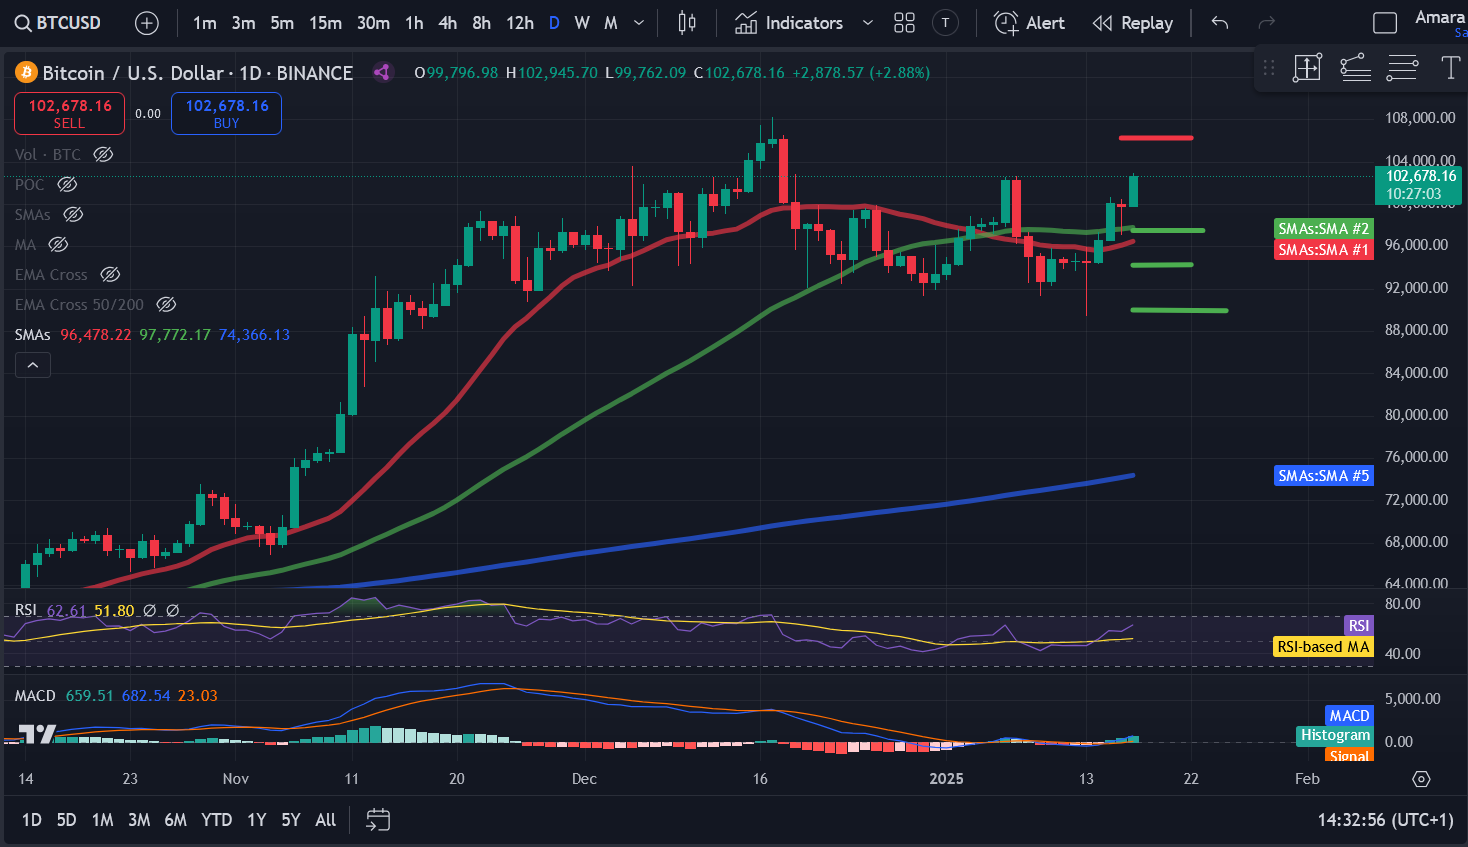Start bar Replay mode
Screen dimensions: 1468x847
coord(1133,23)
